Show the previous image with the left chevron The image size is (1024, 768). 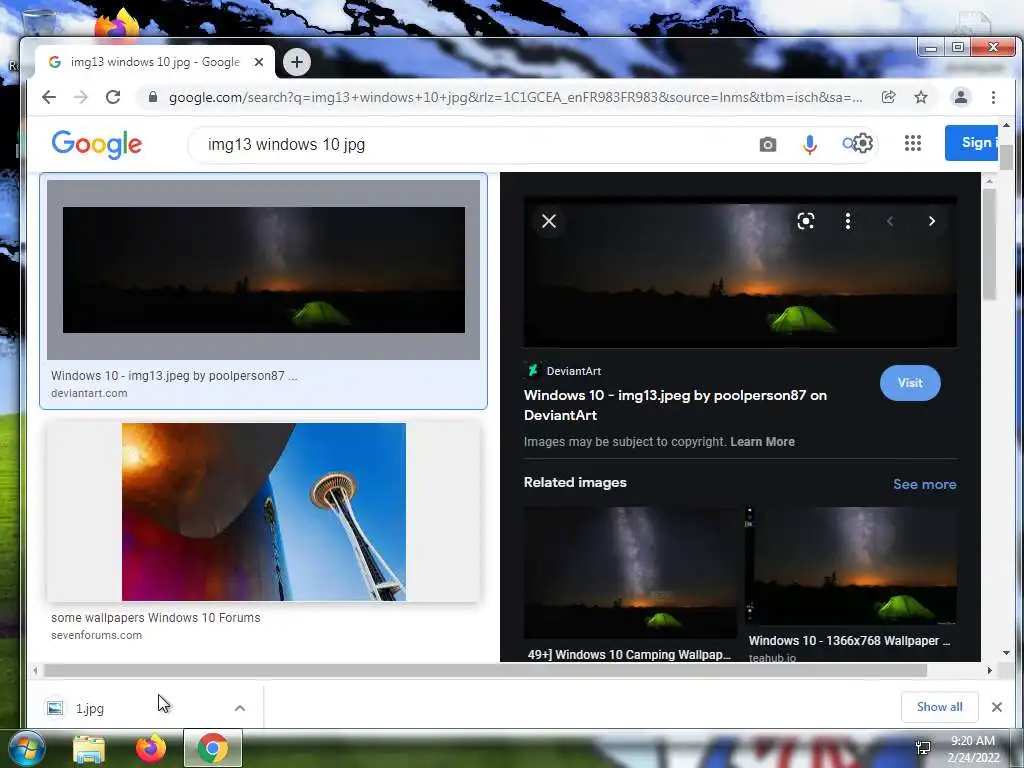point(889,221)
